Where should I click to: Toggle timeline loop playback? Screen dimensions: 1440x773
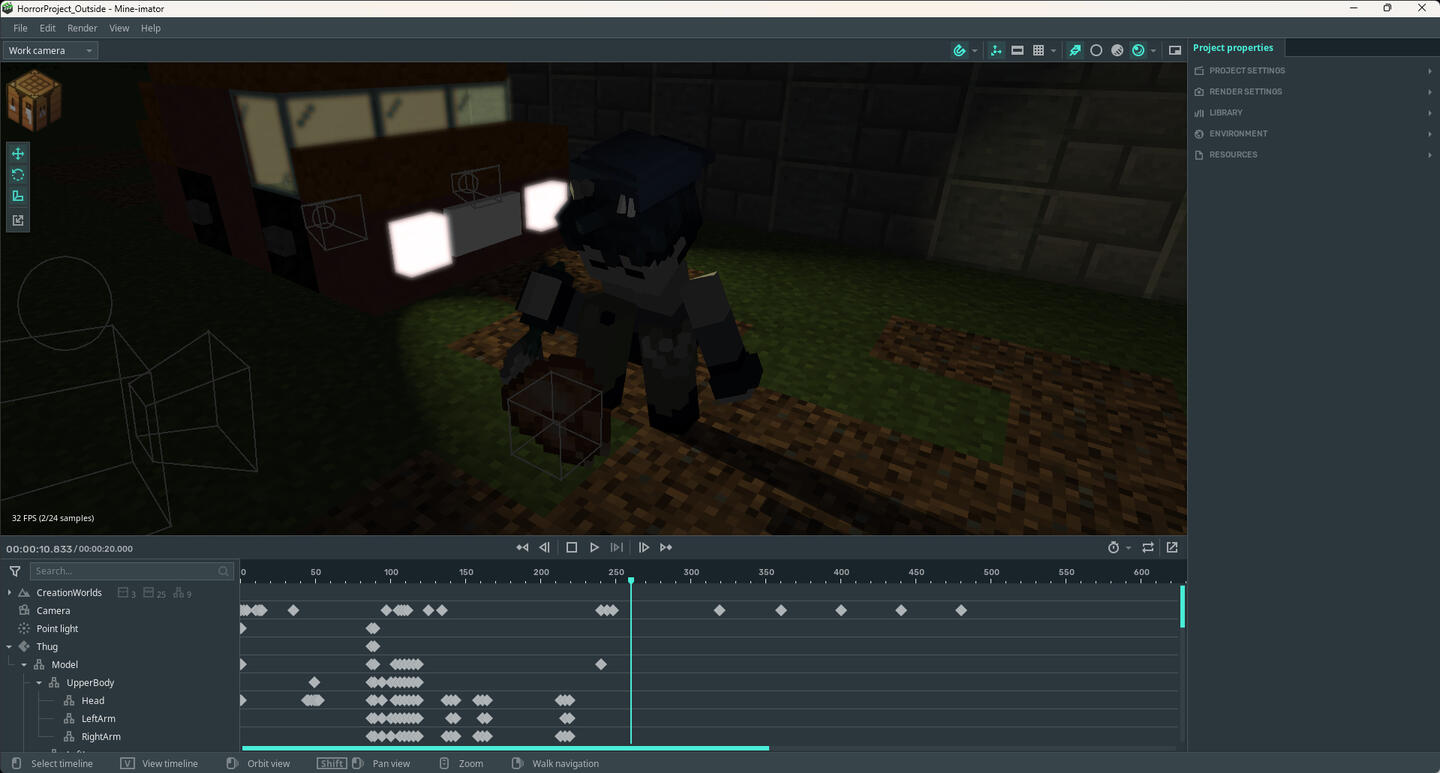click(x=1148, y=547)
